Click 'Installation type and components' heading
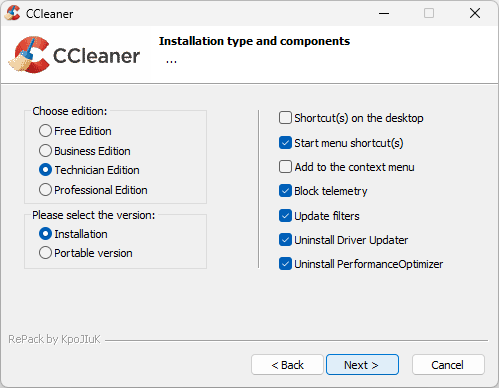Screen dimensions: 499x388 pos(254,41)
